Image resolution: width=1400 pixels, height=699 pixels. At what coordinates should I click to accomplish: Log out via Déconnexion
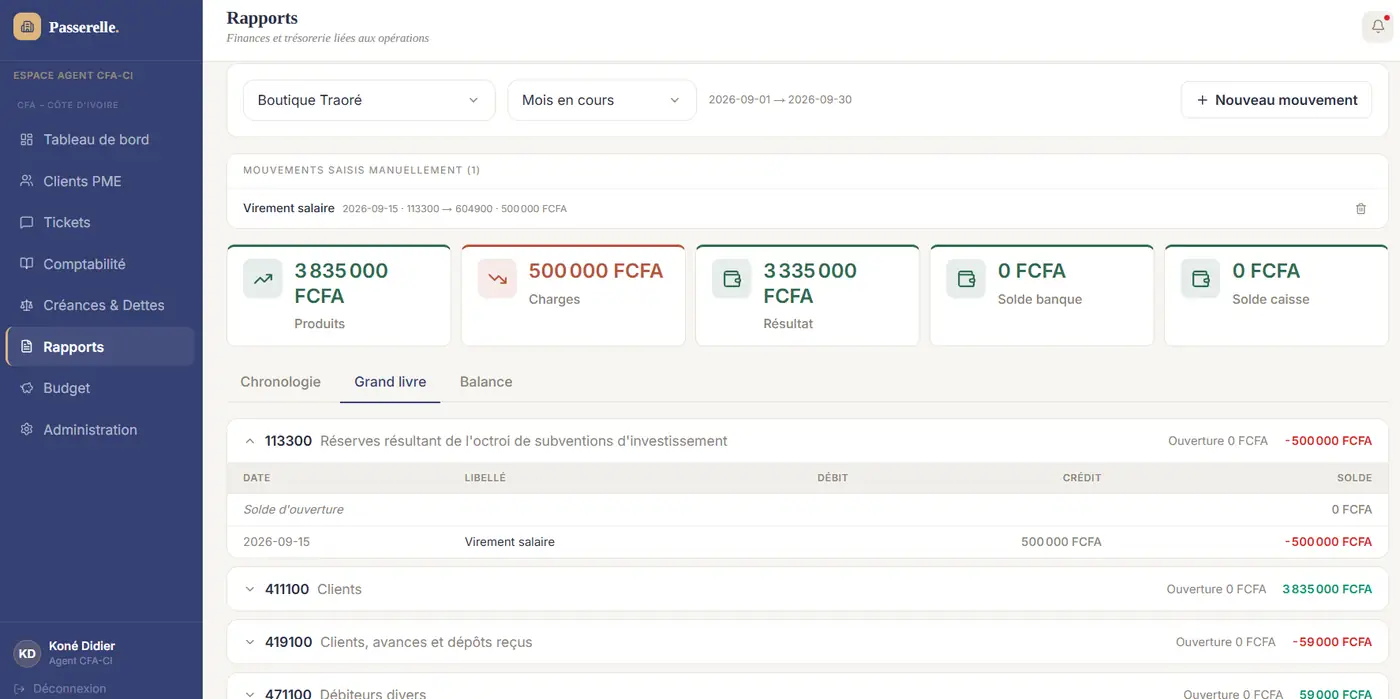[60, 688]
